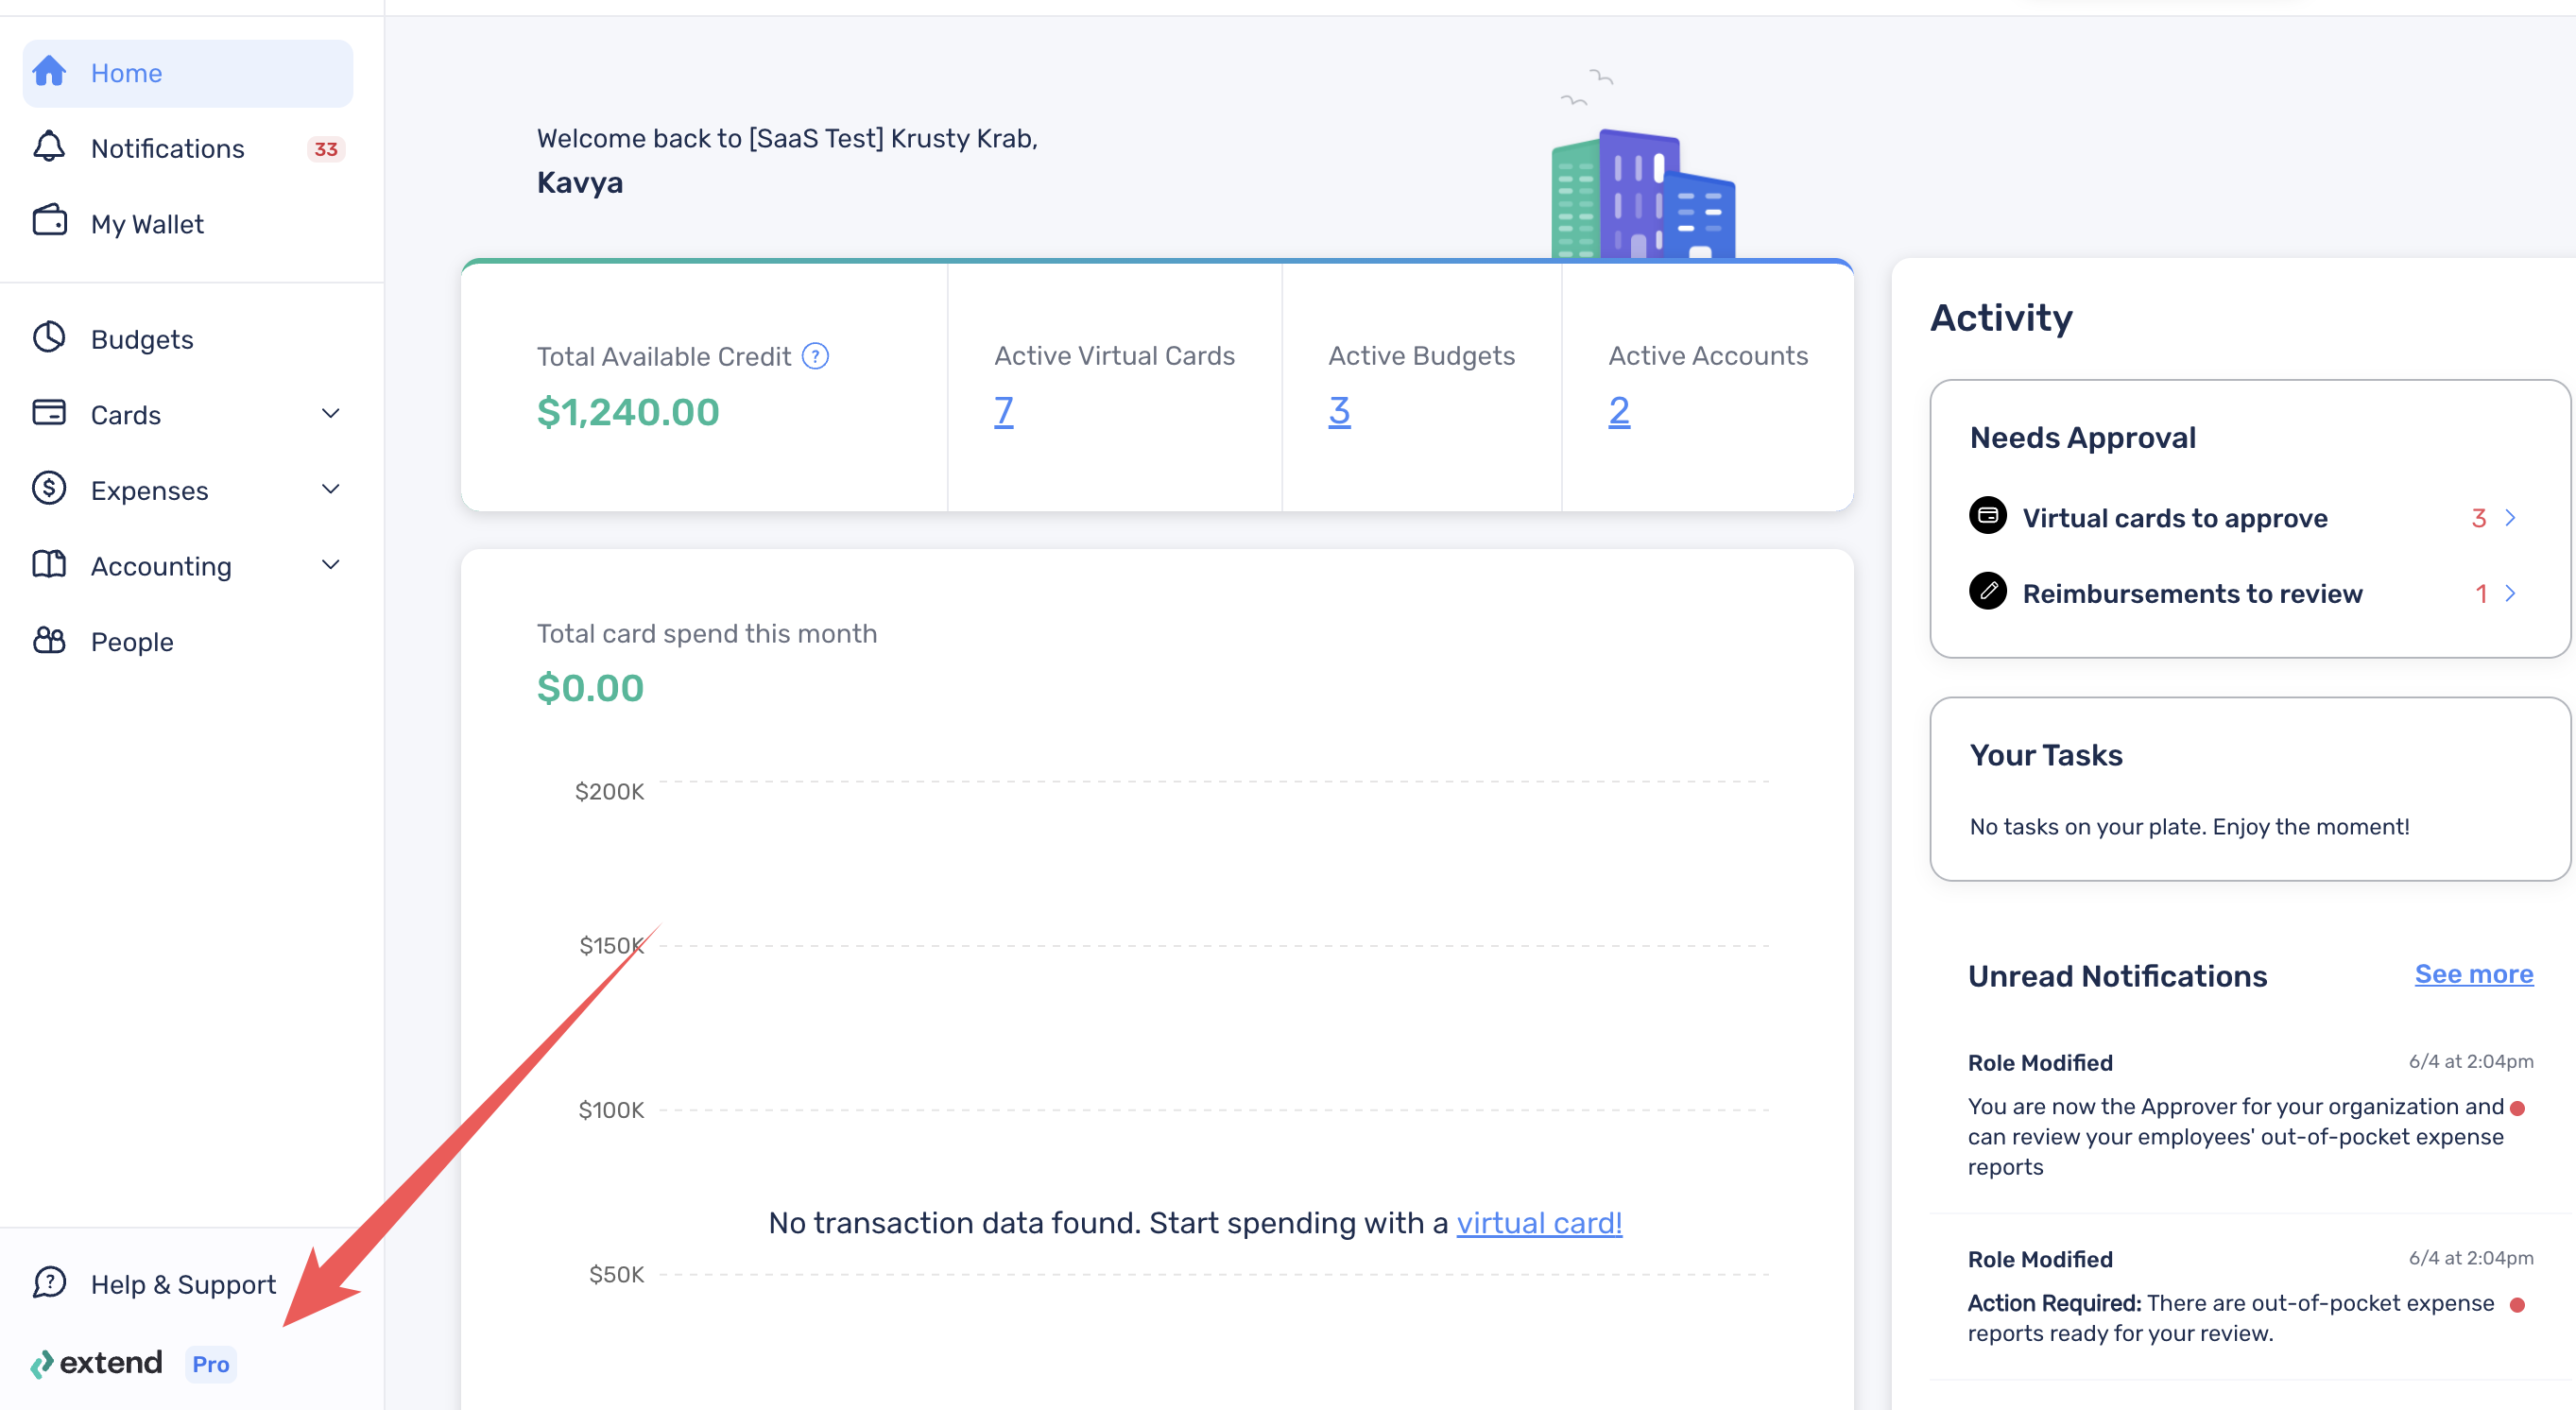The height and width of the screenshot is (1410, 2576).
Task: Expand the Expenses submenu chevron
Action: click(331, 489)
